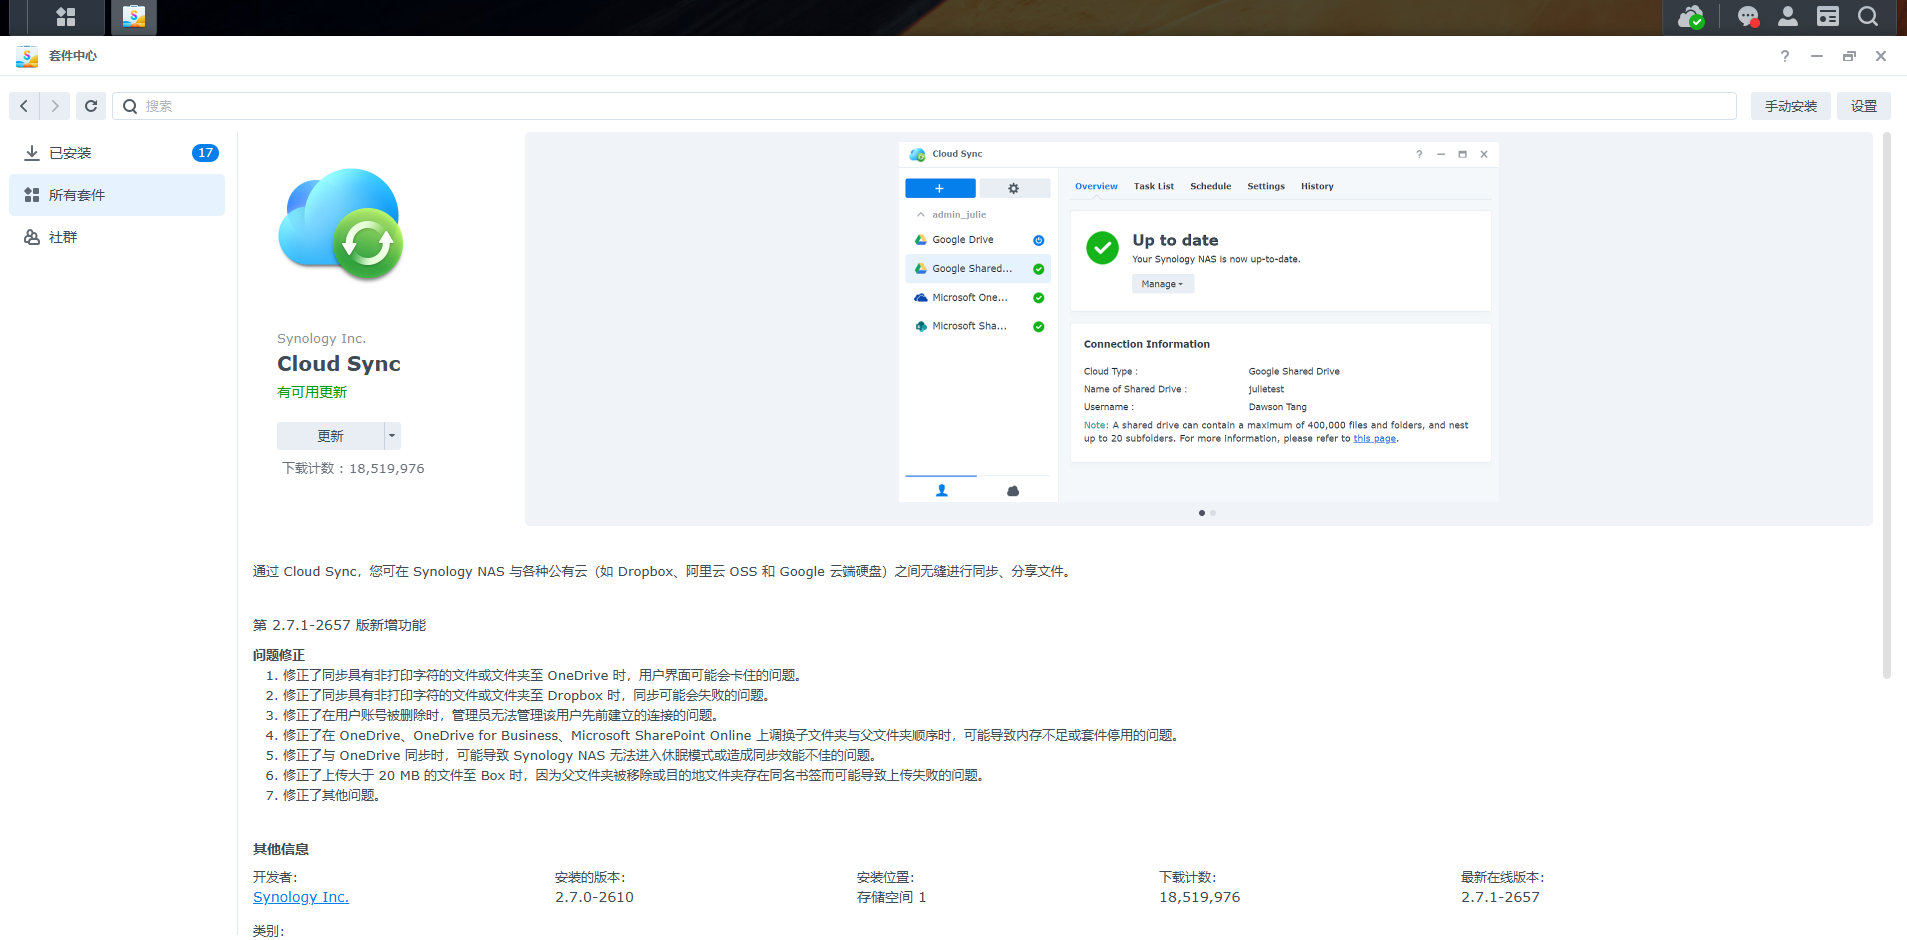Click the 17 installed updates badge
The height and width of the screenshot is (940, 1907).
pos(205,153)
